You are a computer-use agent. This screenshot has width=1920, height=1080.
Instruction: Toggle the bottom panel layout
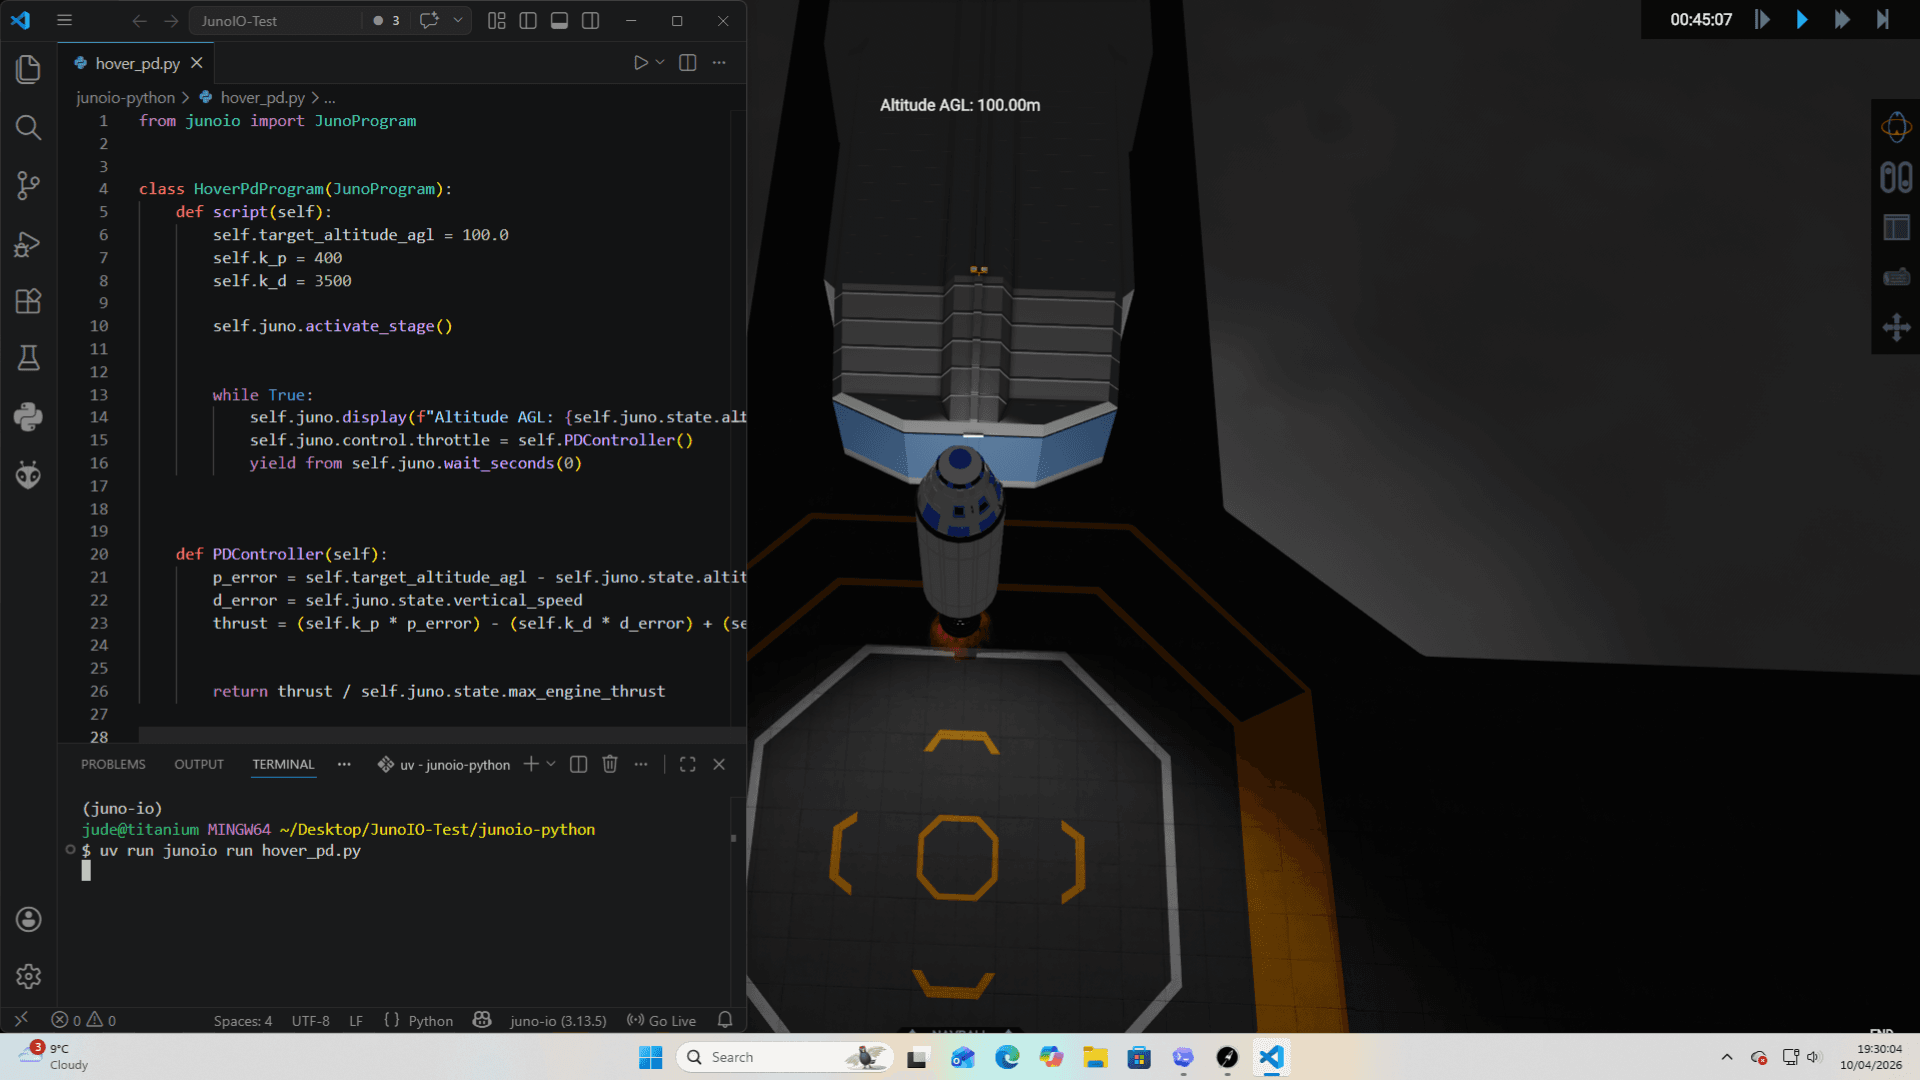click(559, 20)
